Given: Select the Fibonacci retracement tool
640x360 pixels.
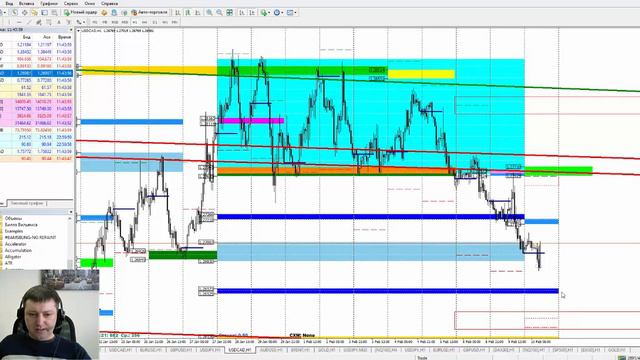Looking at the screenshot, I should click(49, 22).
